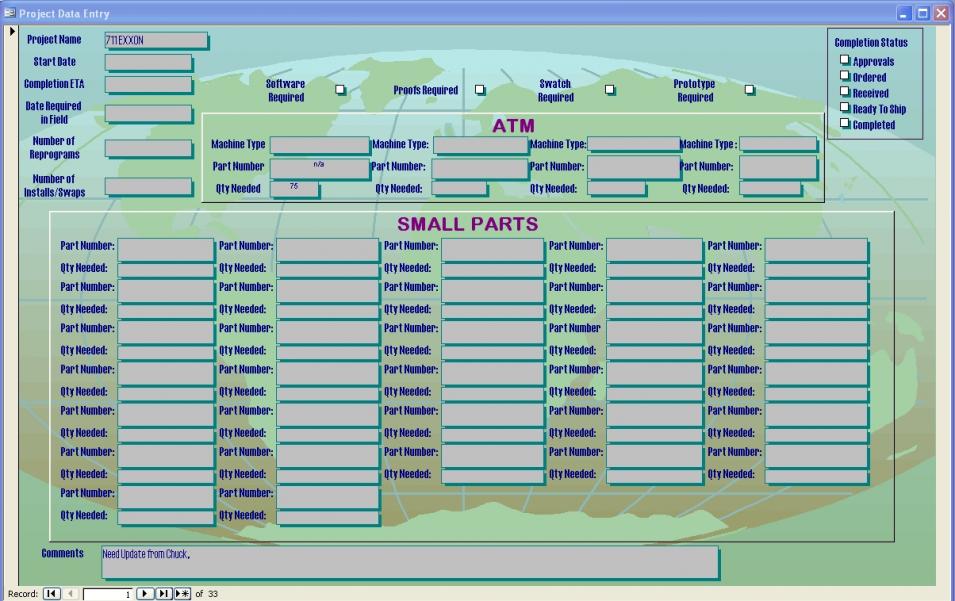This screenshot has height=601, width=955.
Task: Click the Comments text box
Action: (x=410, y=561)
